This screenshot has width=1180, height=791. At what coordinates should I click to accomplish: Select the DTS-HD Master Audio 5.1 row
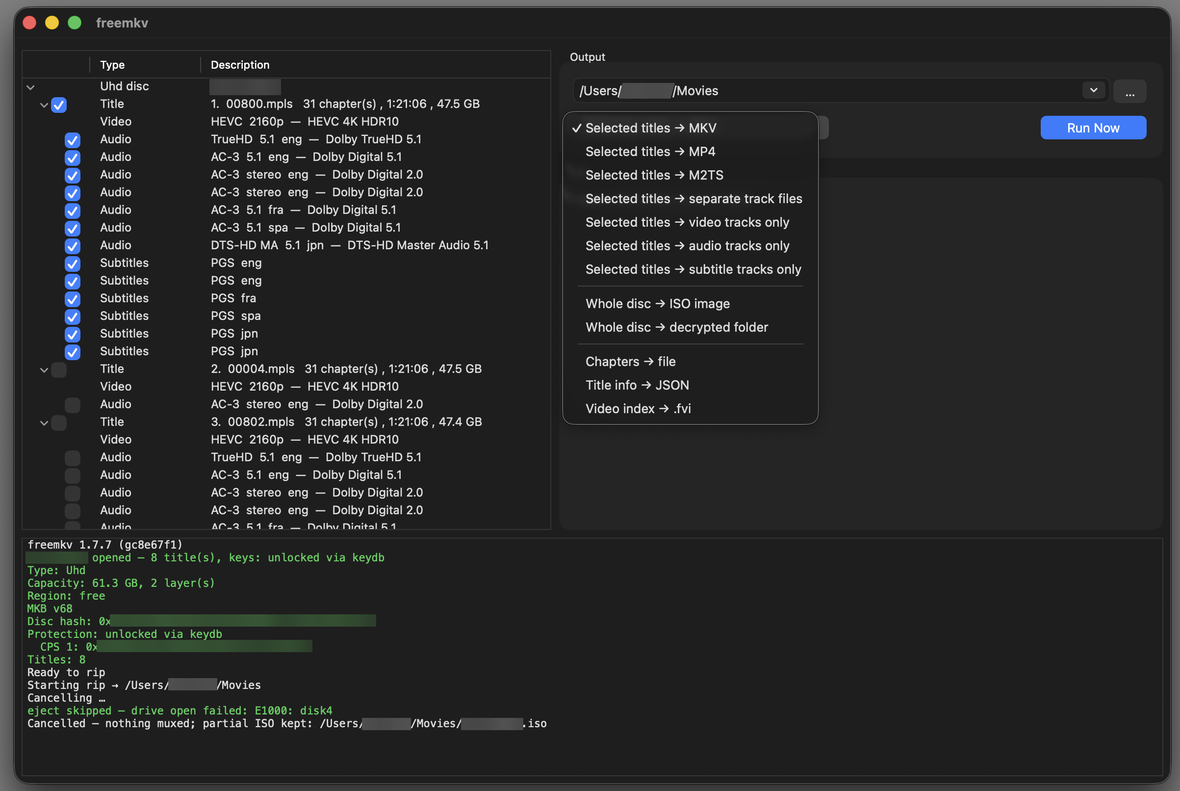point(286,245)
